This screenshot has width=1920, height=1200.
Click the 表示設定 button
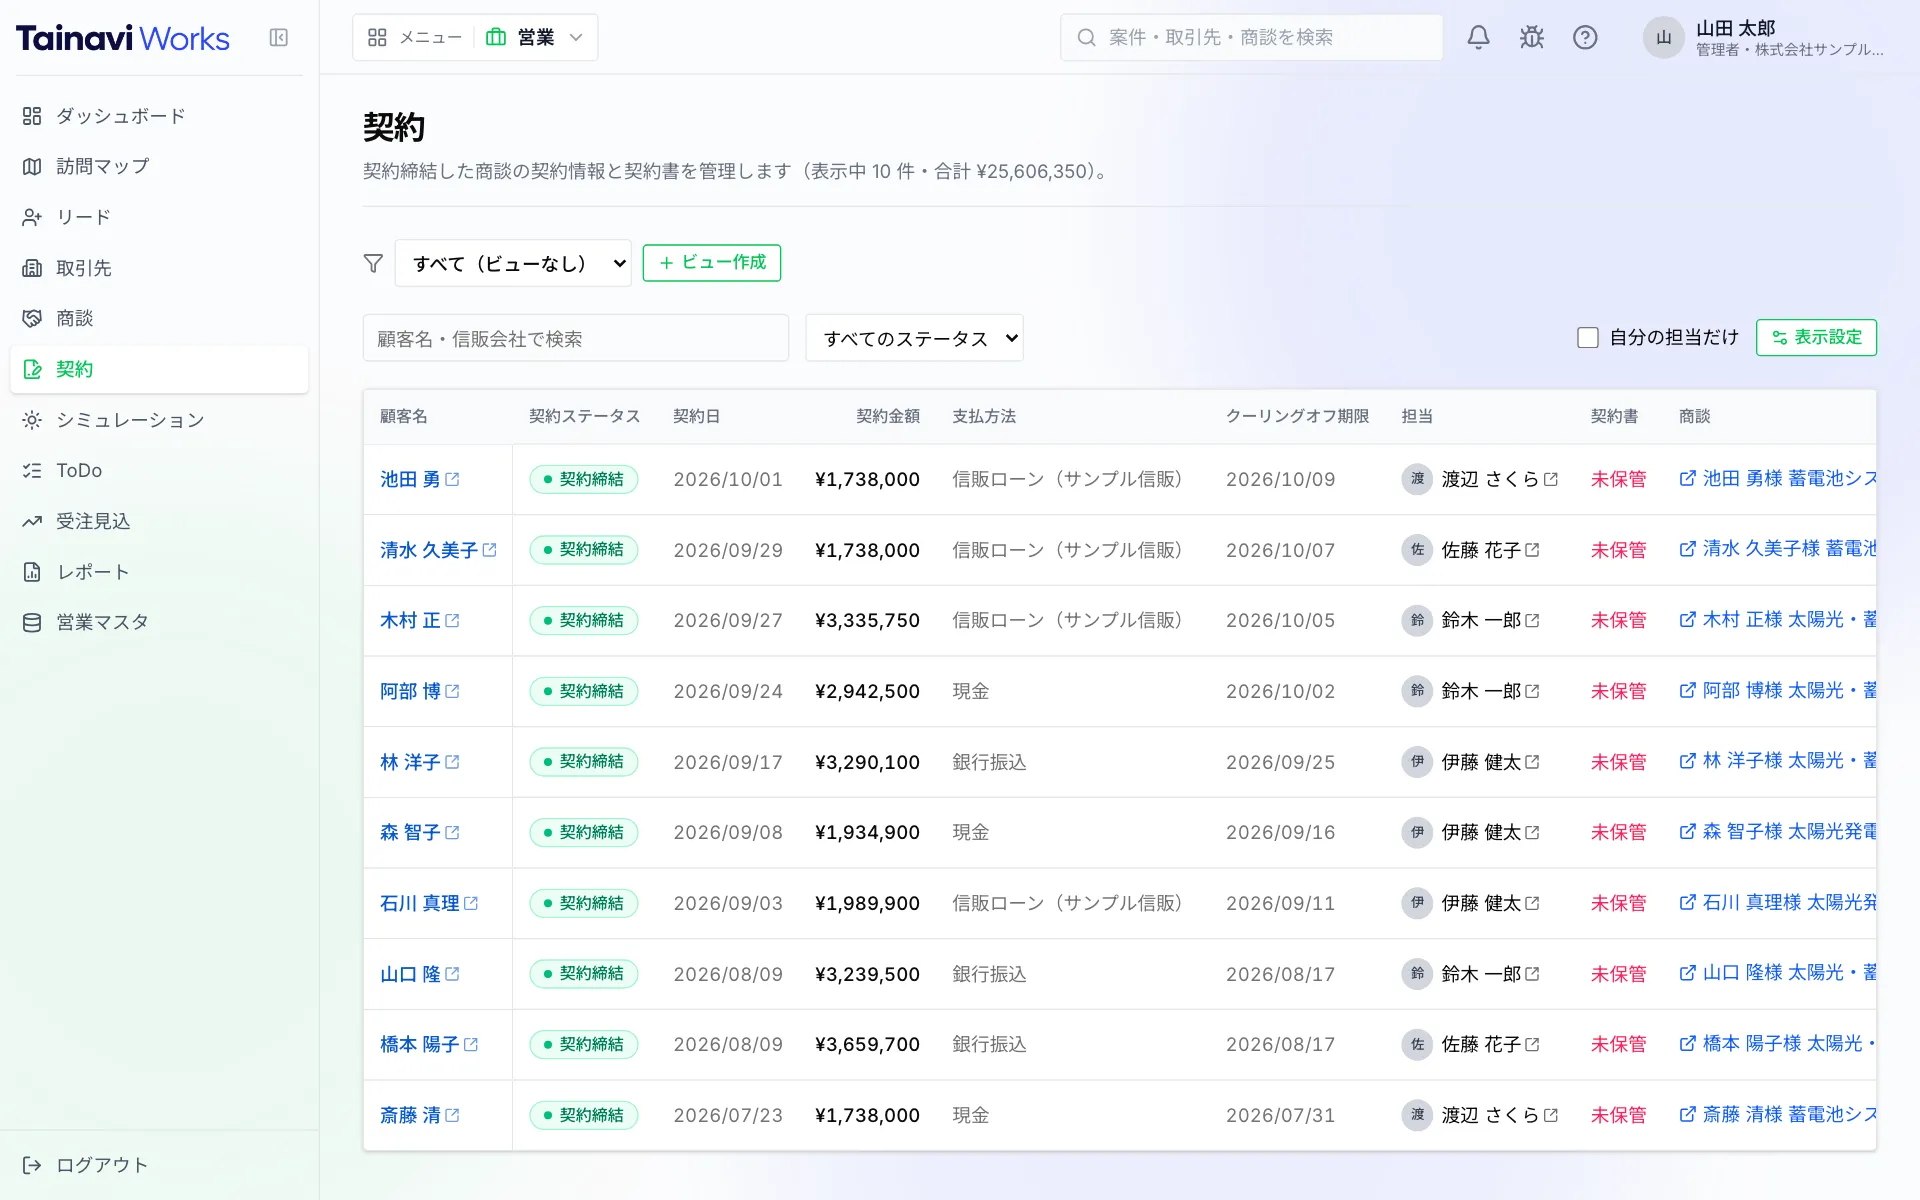1816,337
